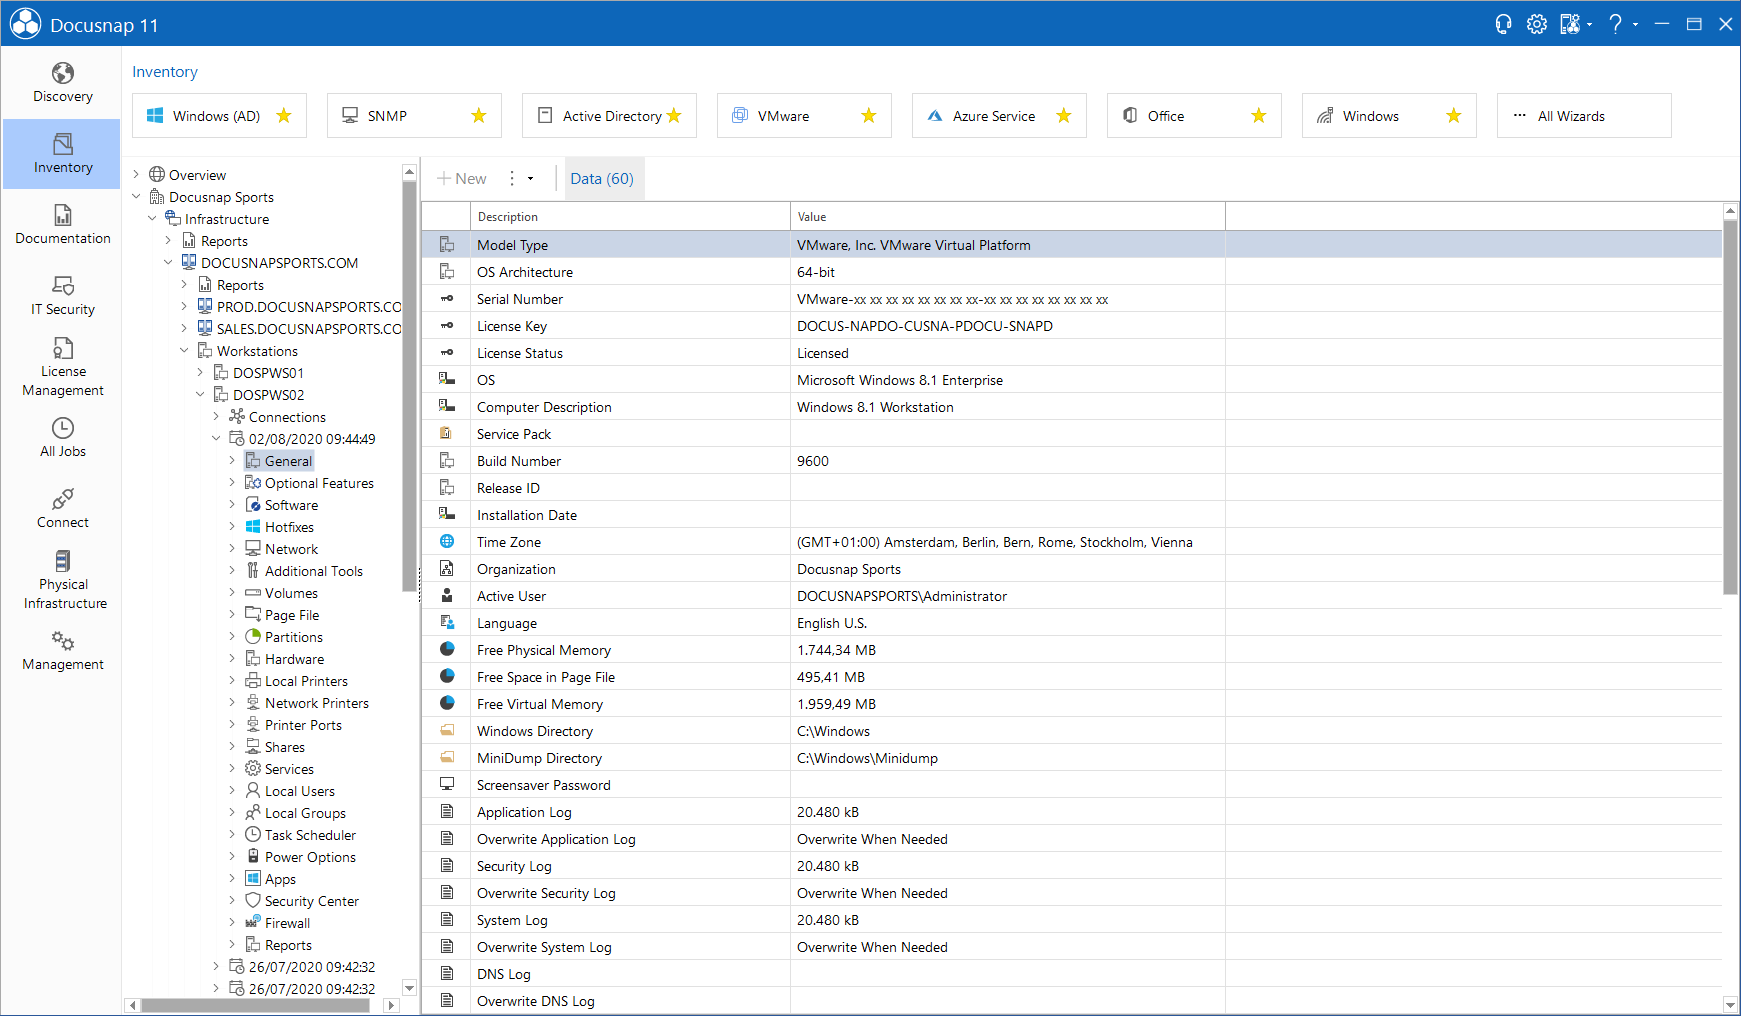The height and width of the screenshot is (1016, 1741).
Task: Select the License Key value cell
Action: click(x=1008, y=326)
